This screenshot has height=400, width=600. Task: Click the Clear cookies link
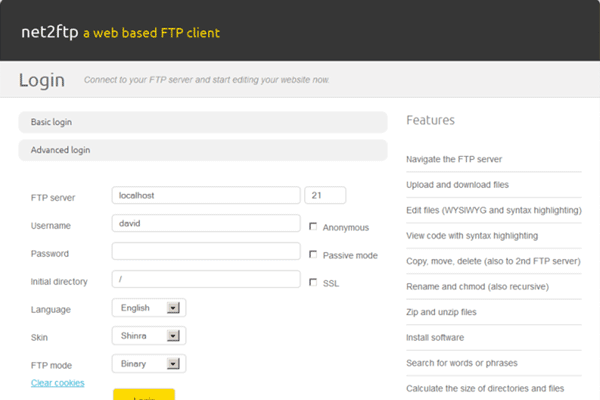coord(57,383)
